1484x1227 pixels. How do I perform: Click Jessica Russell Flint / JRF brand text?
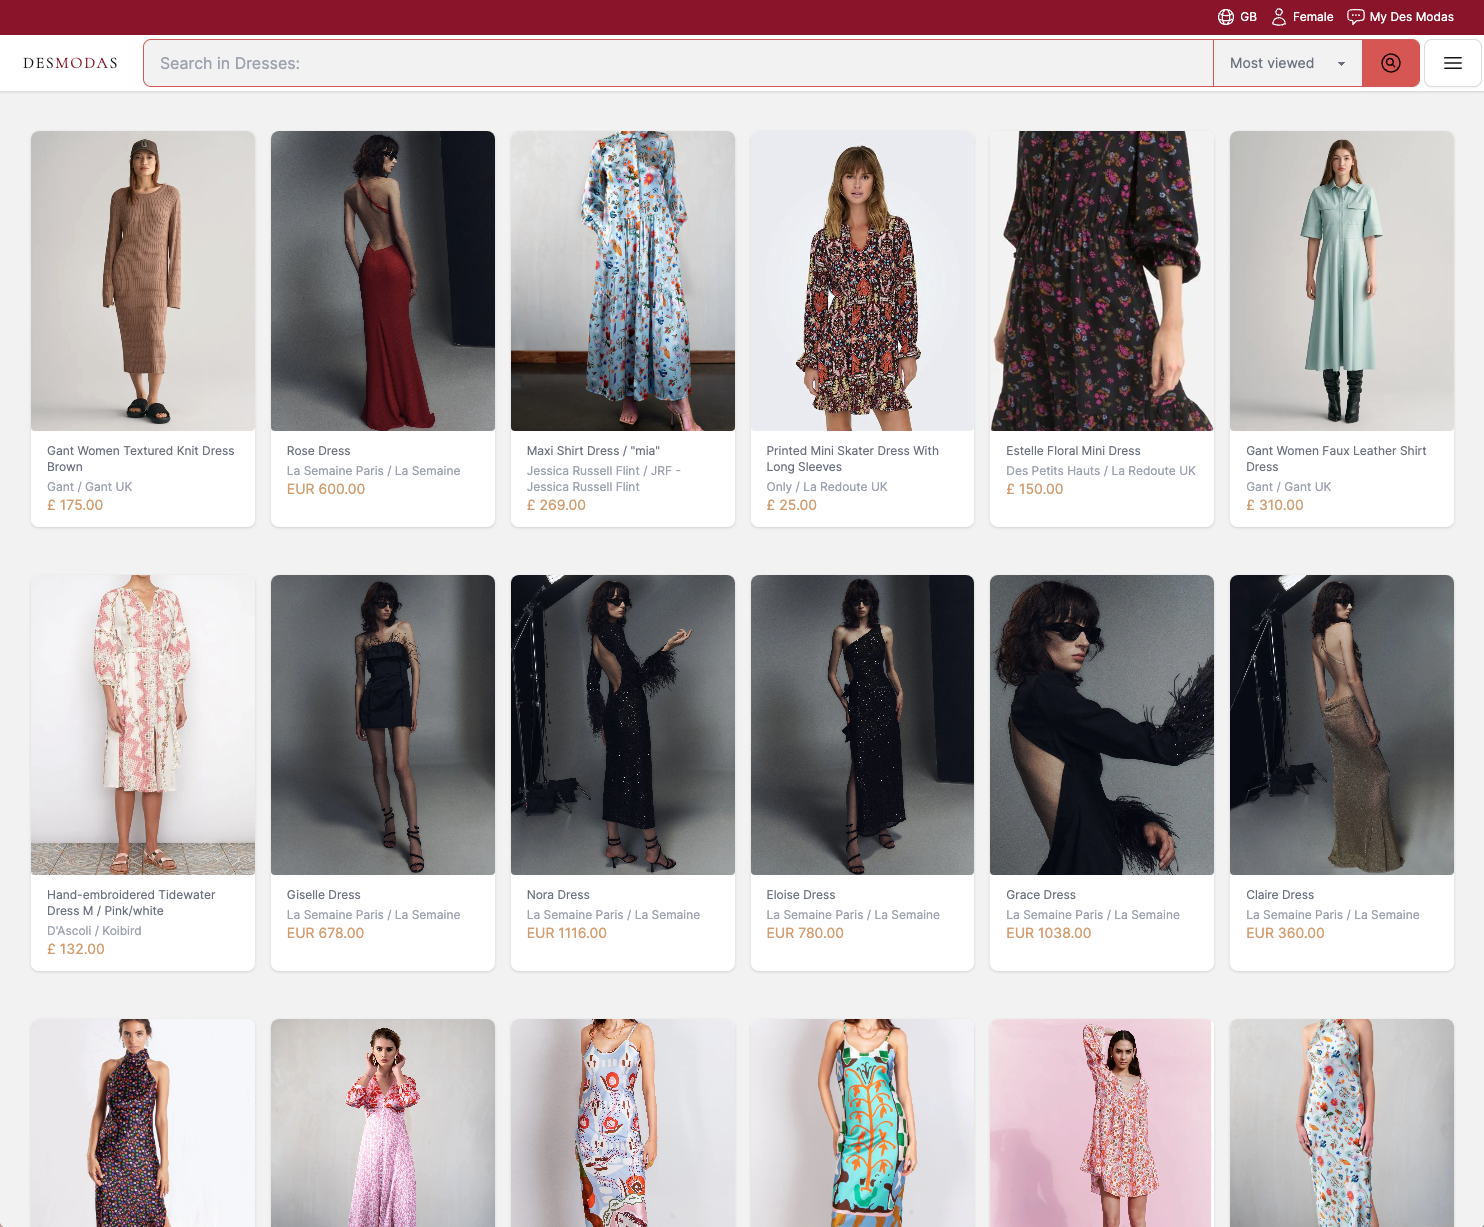[604, 479]
